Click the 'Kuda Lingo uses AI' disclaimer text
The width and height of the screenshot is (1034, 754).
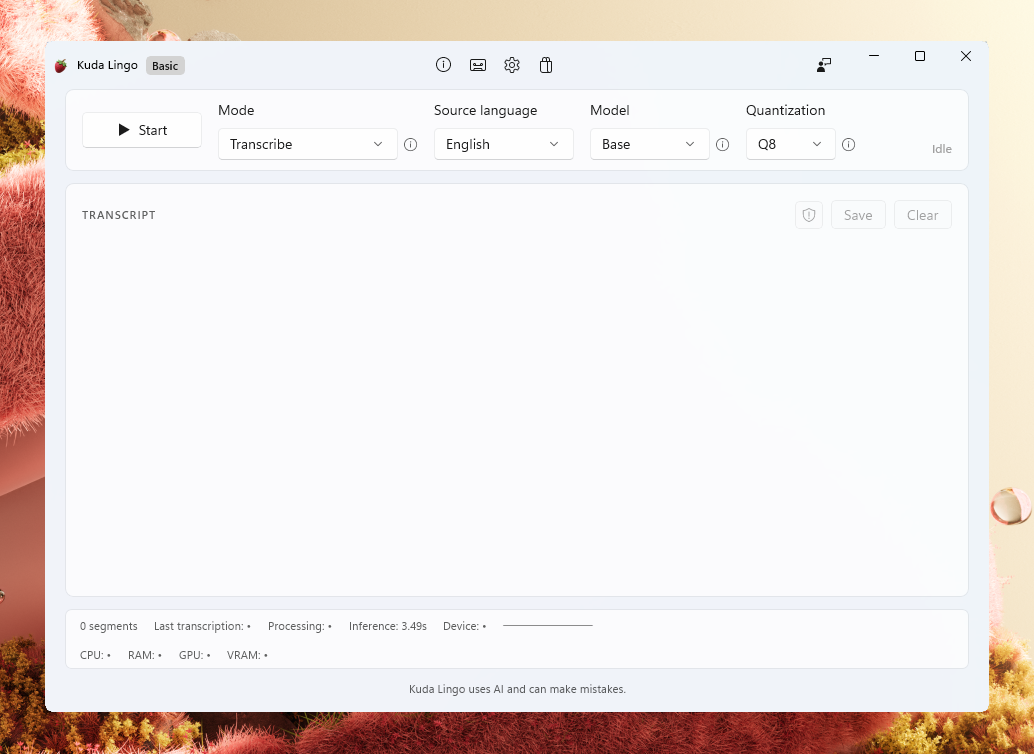point(517,689)
